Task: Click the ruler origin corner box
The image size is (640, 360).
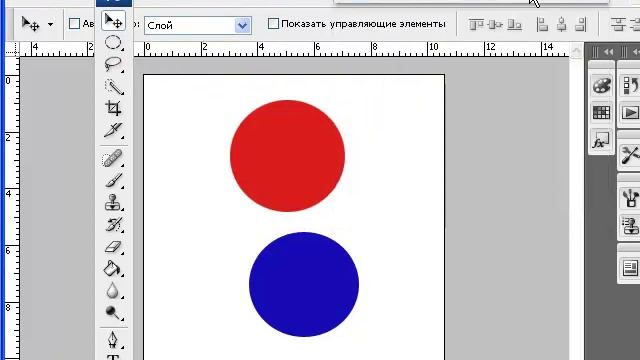Action: pos(12,49)
